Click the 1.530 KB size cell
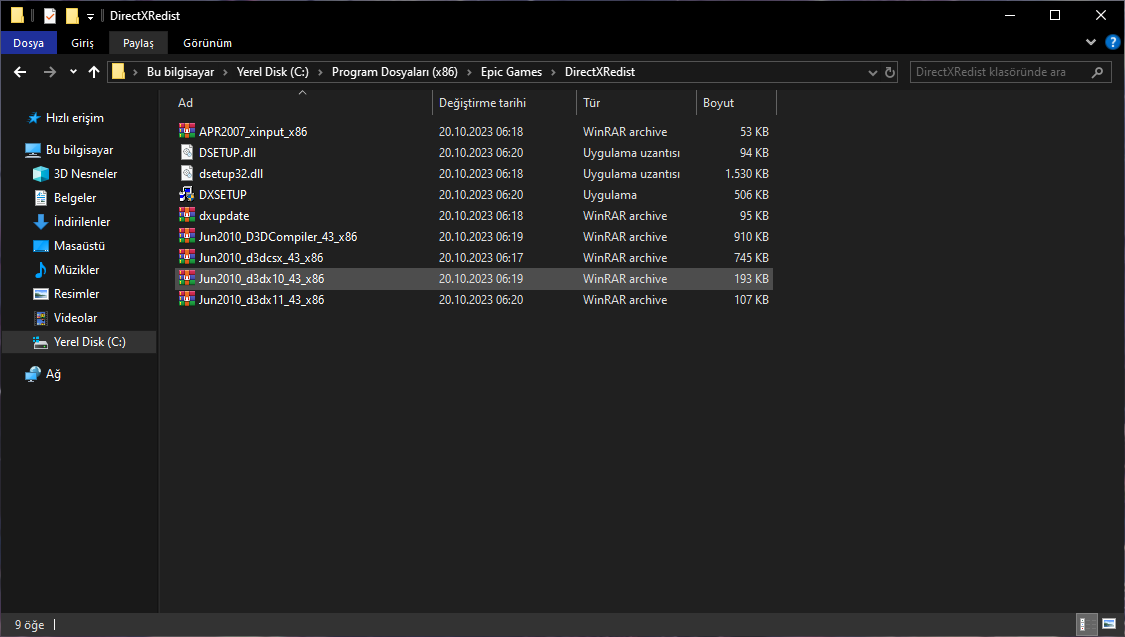This screenshot has width=1125, height=637. pyautogui.click(x=746, y=174)
